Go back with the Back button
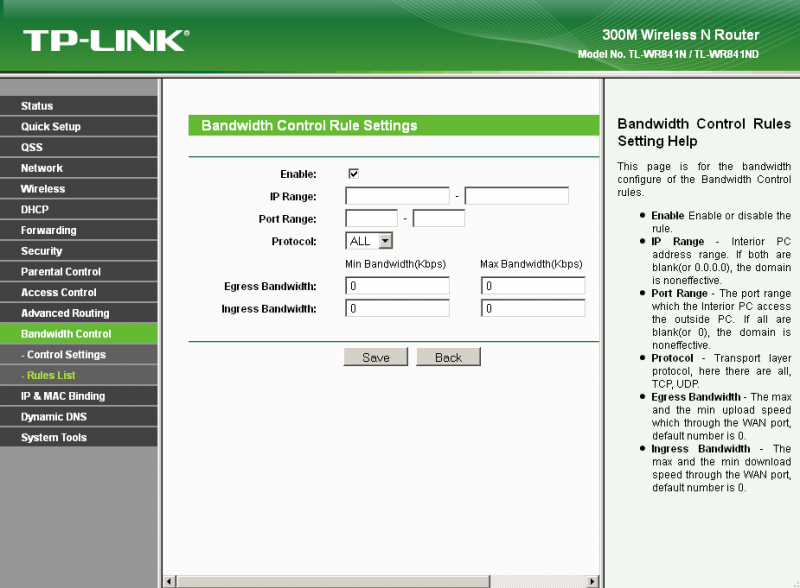Image resolution: width=800 pixels, height=588 pixels. (x=448, y=357)
